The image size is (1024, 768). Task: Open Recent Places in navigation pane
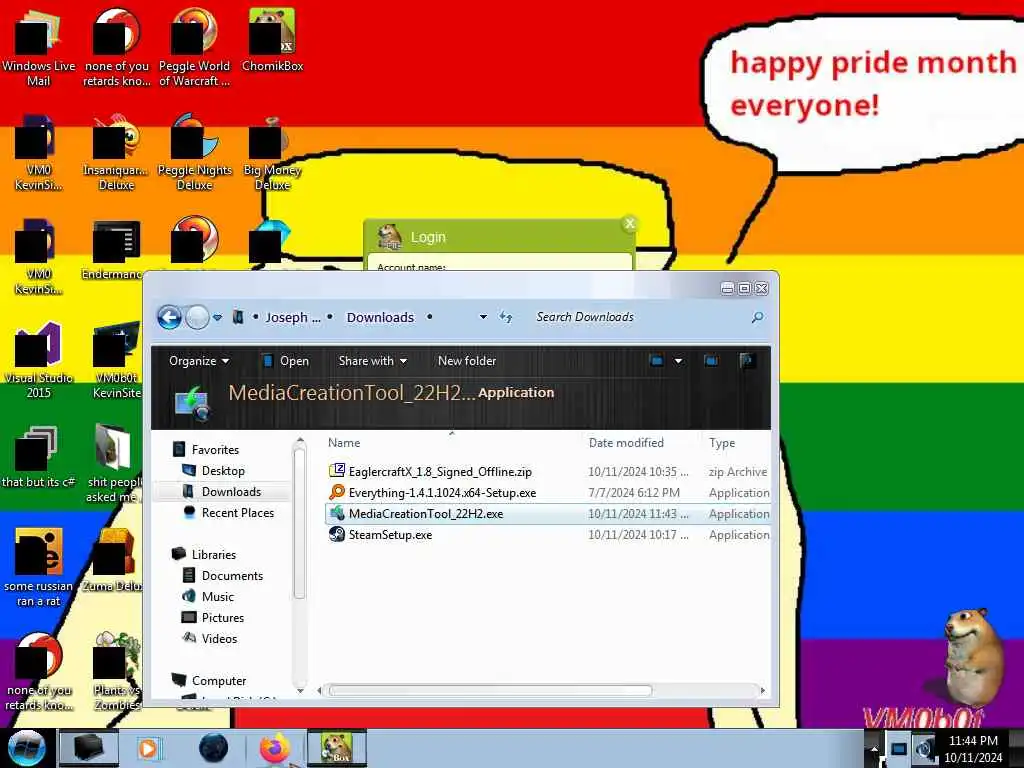pos(238,513)
